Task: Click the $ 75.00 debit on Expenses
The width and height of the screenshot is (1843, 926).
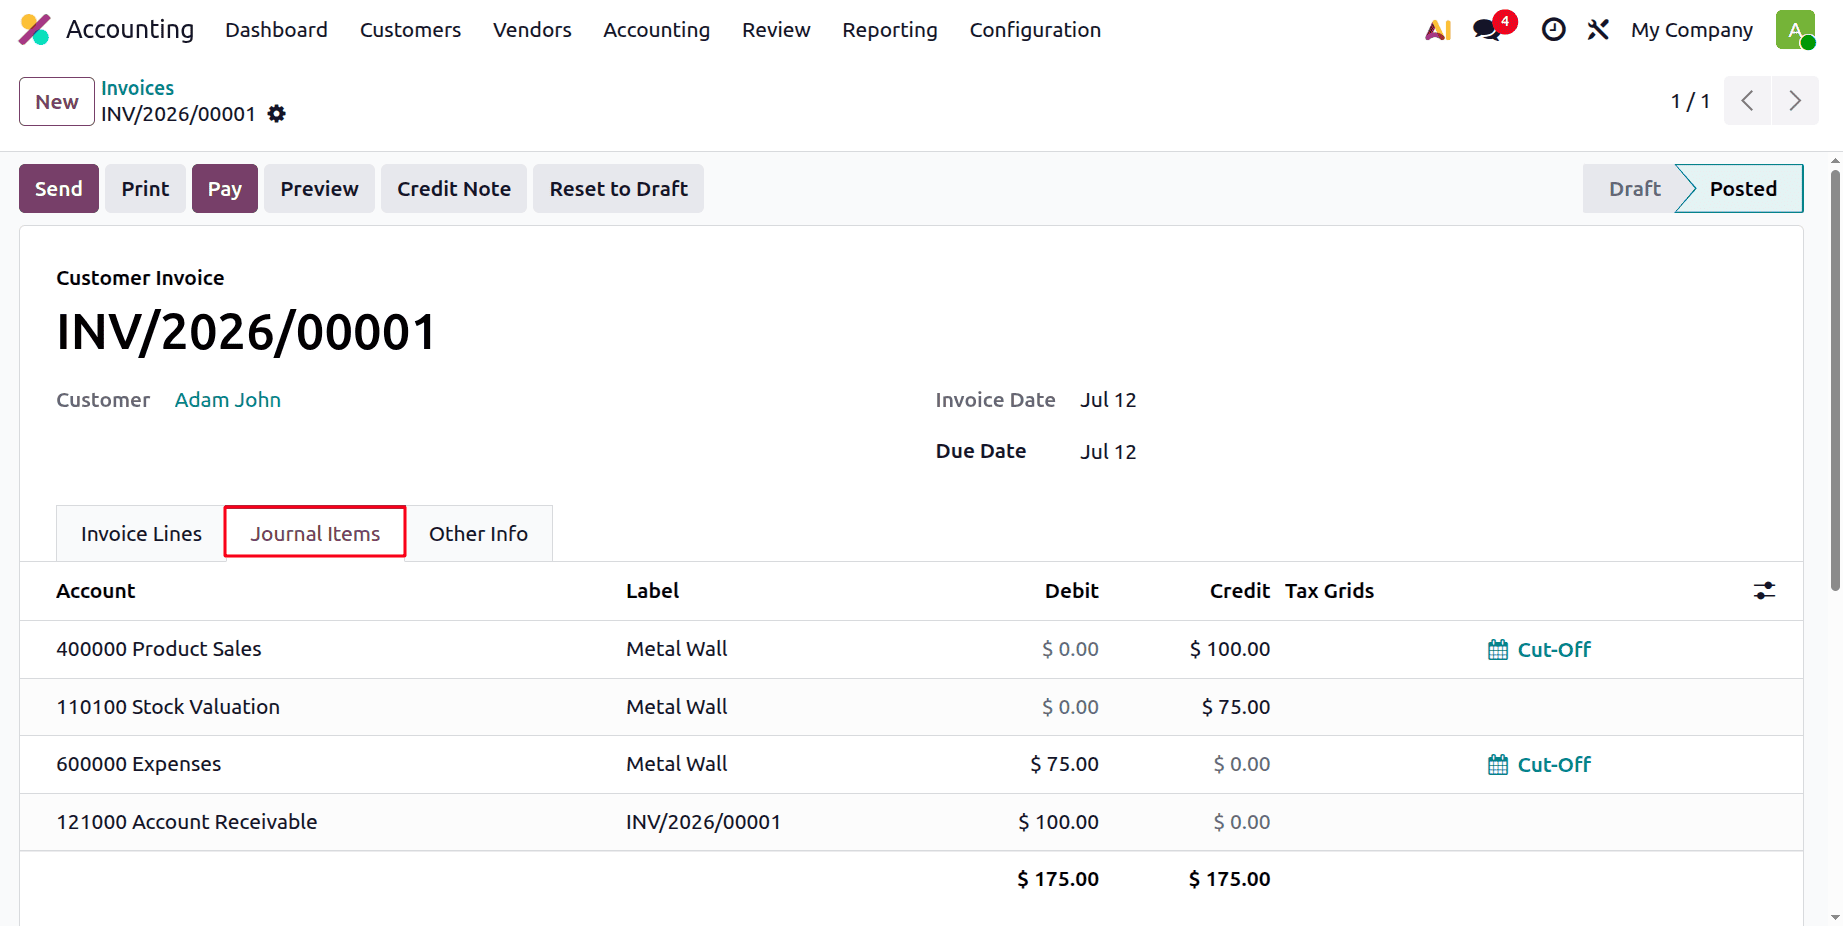Action: [1064, 765]
